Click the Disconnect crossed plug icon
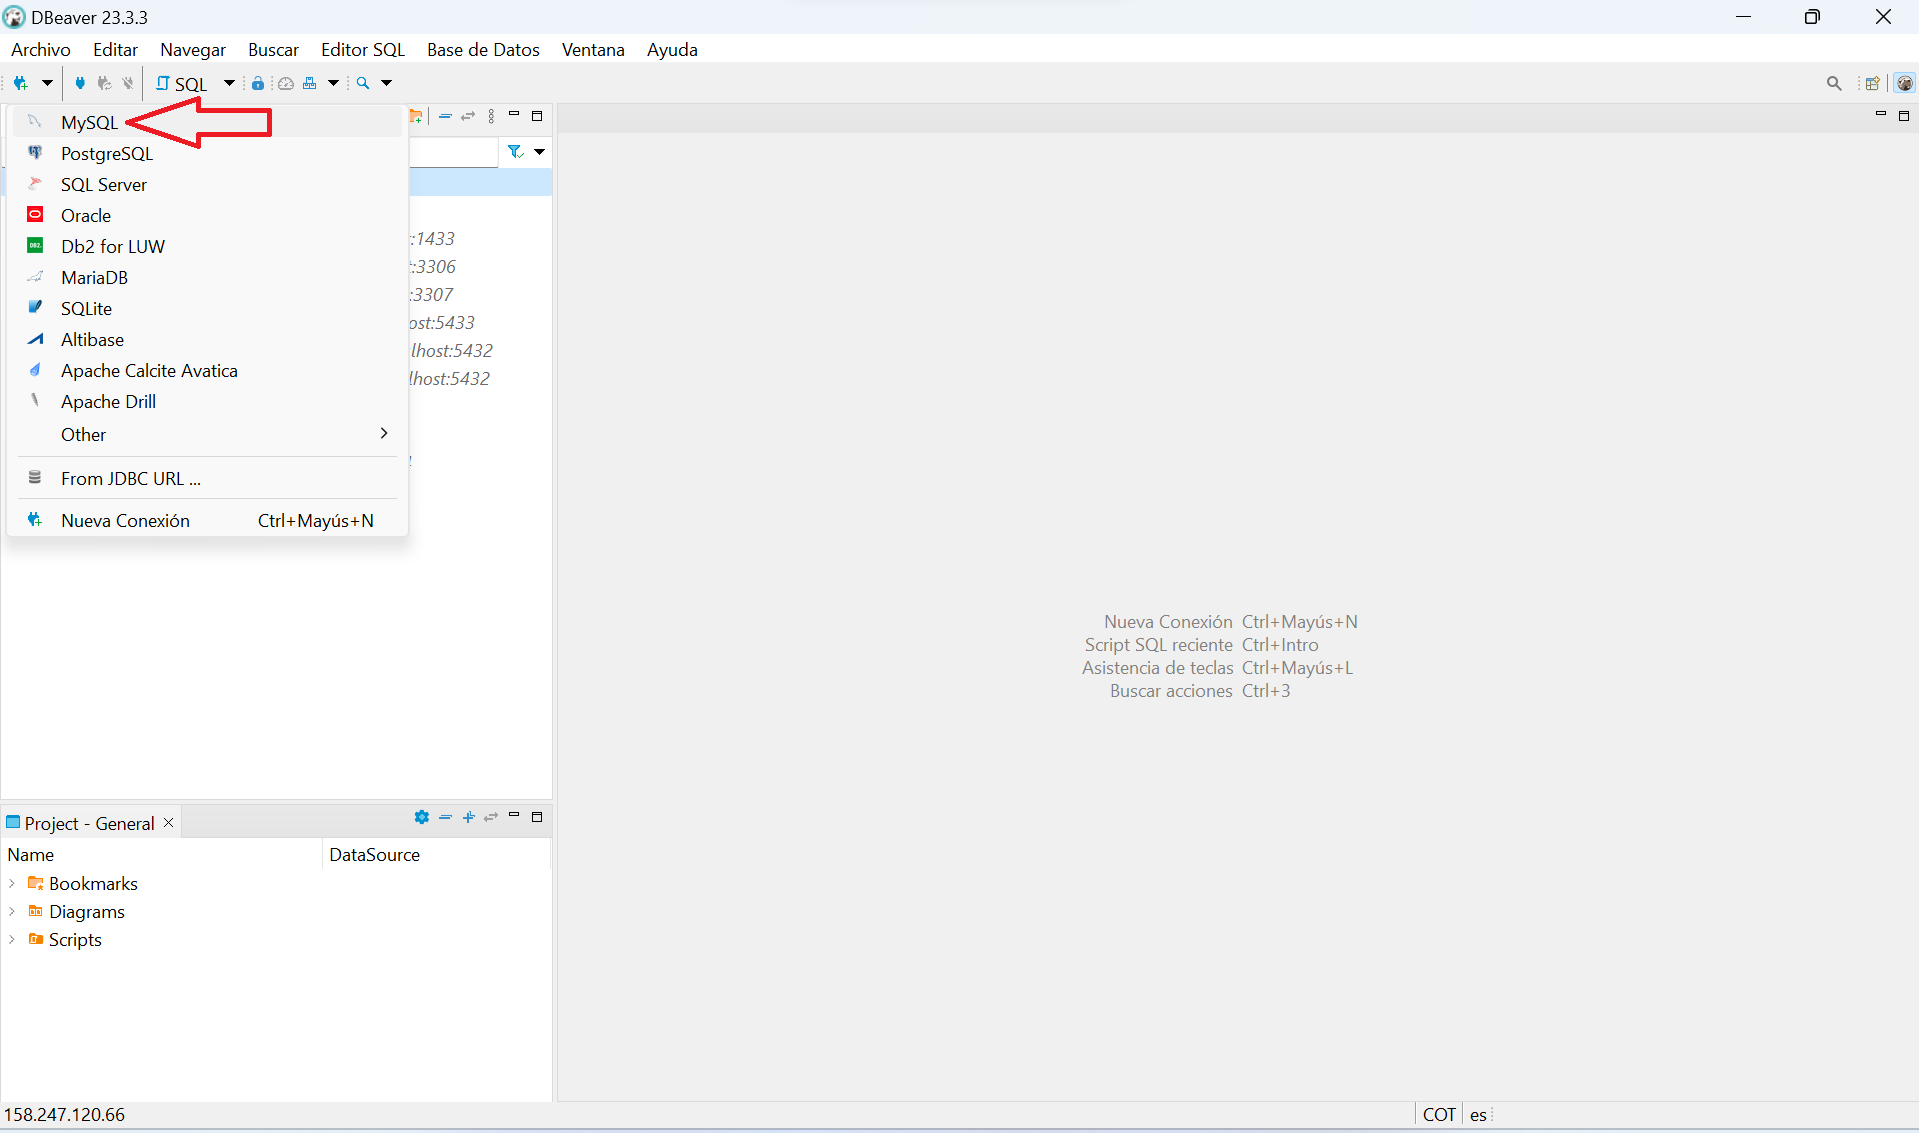The height and width of the screenshot is (1133, 1919). pos(127,83)
